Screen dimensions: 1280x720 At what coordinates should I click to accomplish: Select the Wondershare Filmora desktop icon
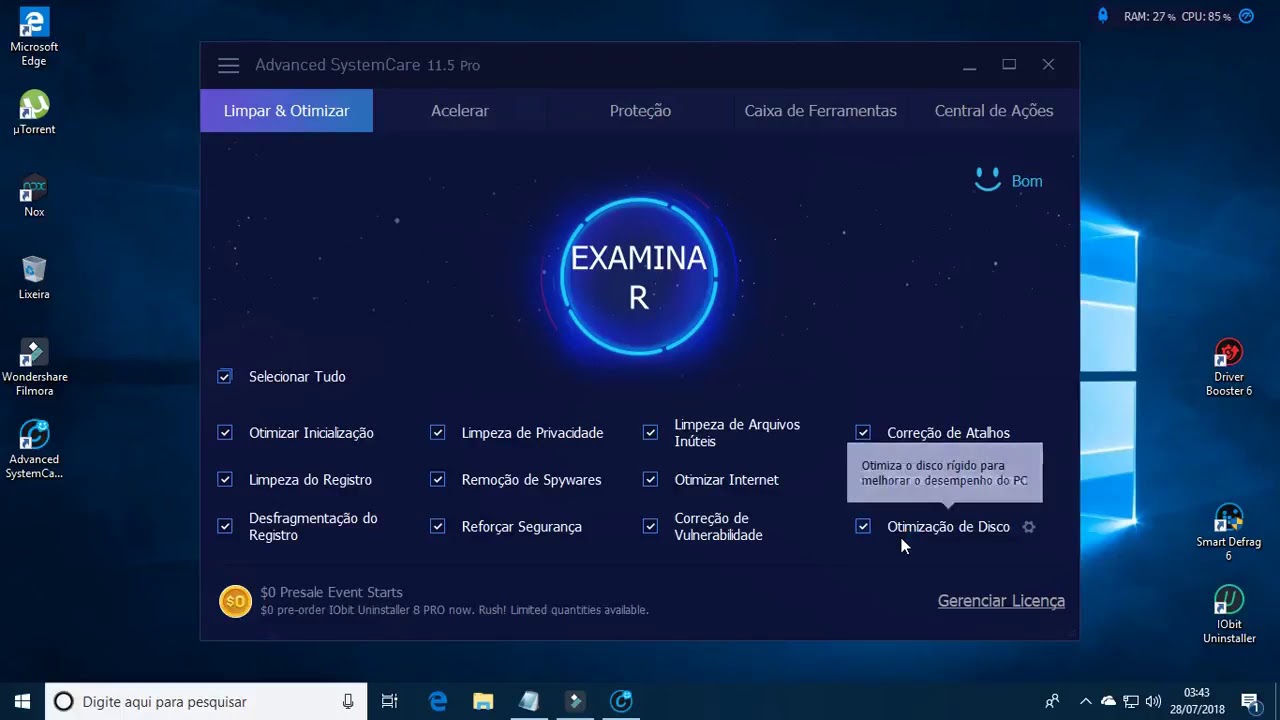pos(34,368)
